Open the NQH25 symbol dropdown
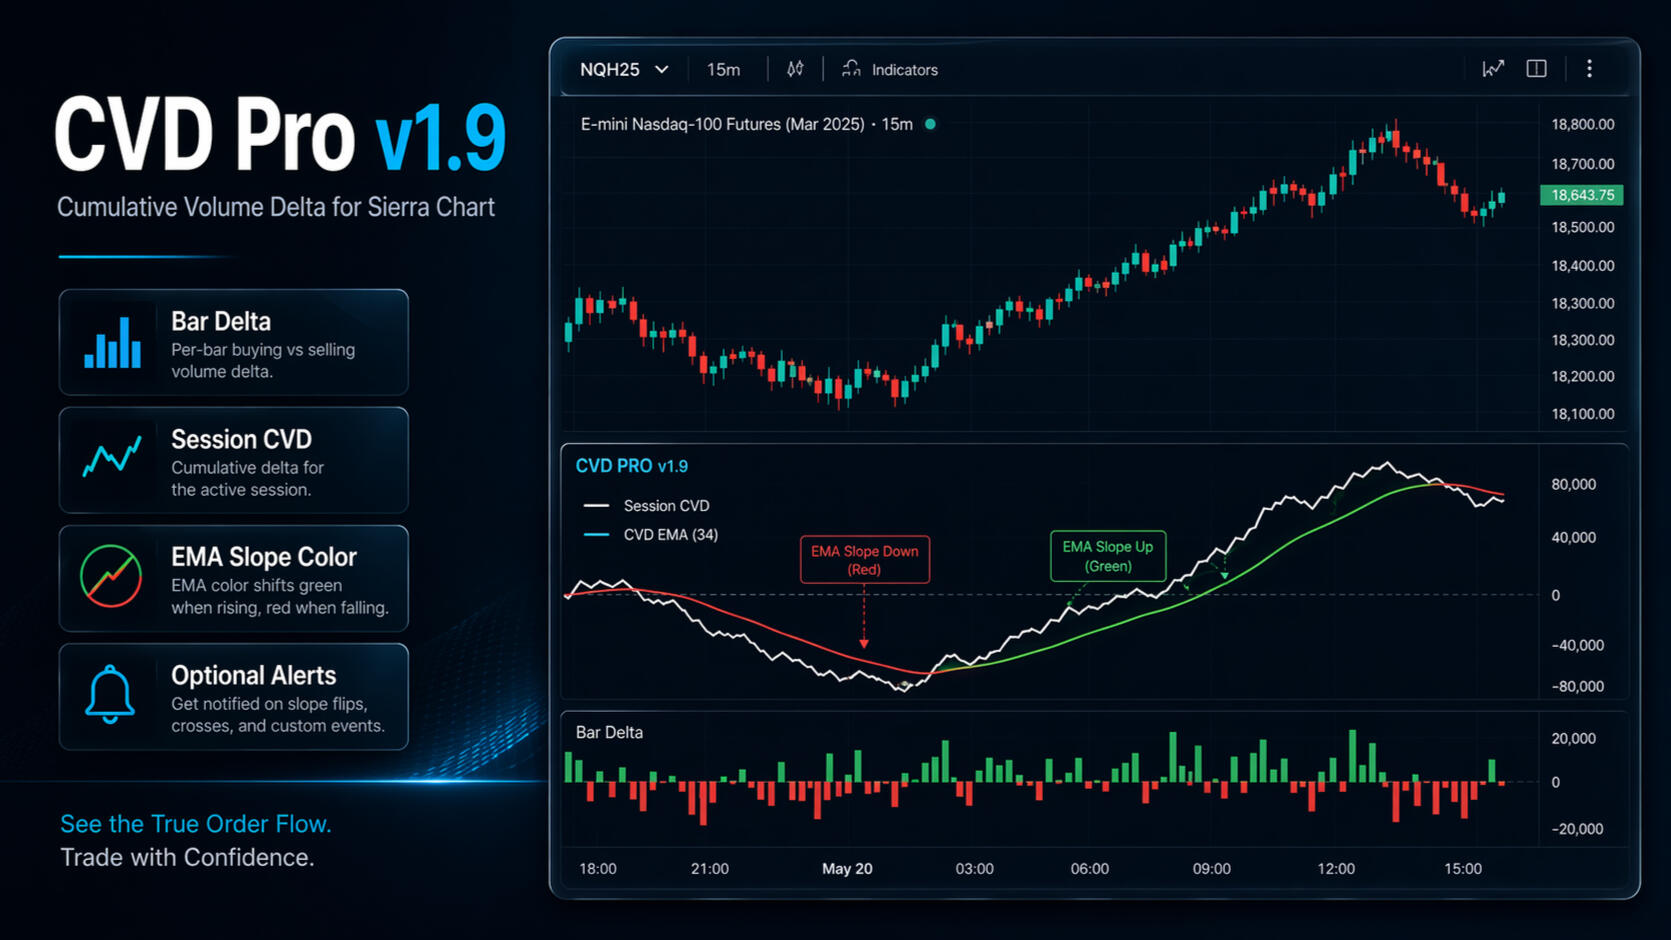 coord(624,69)
